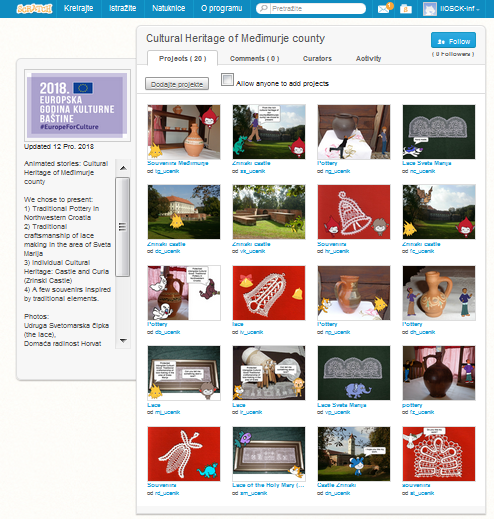The height and width of the screenshot is (519, 494).
Task: Open Lace of the Holy Mary title link
Action: click(x=268, y=485)
